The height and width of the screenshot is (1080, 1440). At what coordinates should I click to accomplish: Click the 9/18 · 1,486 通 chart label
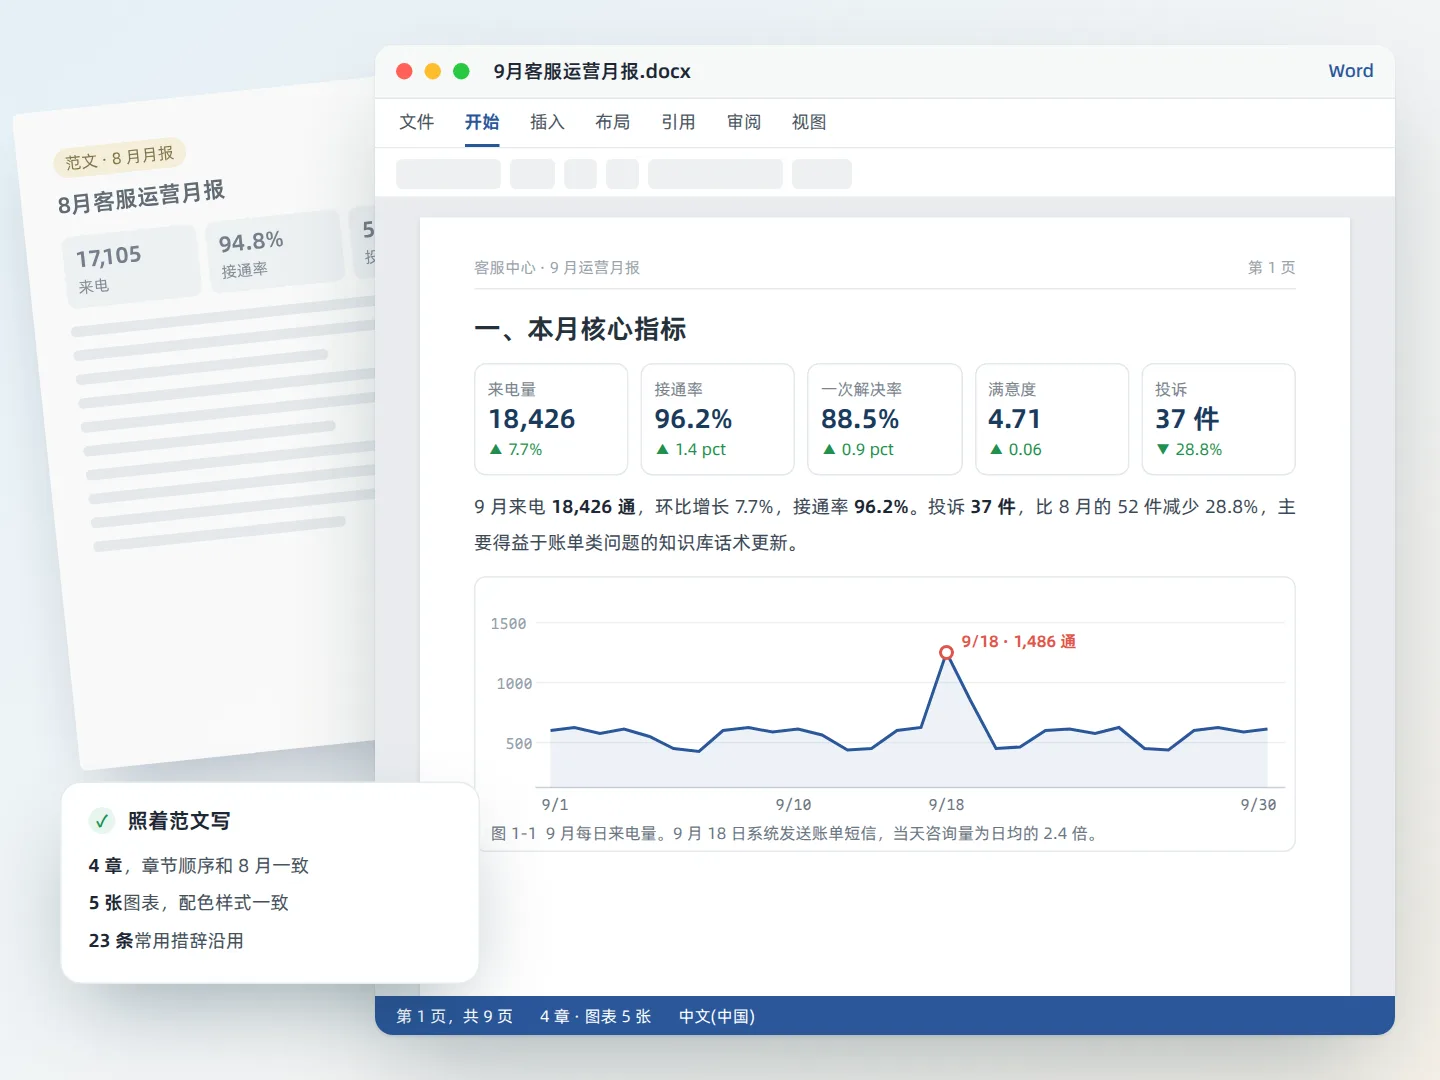pos(1019,641)
